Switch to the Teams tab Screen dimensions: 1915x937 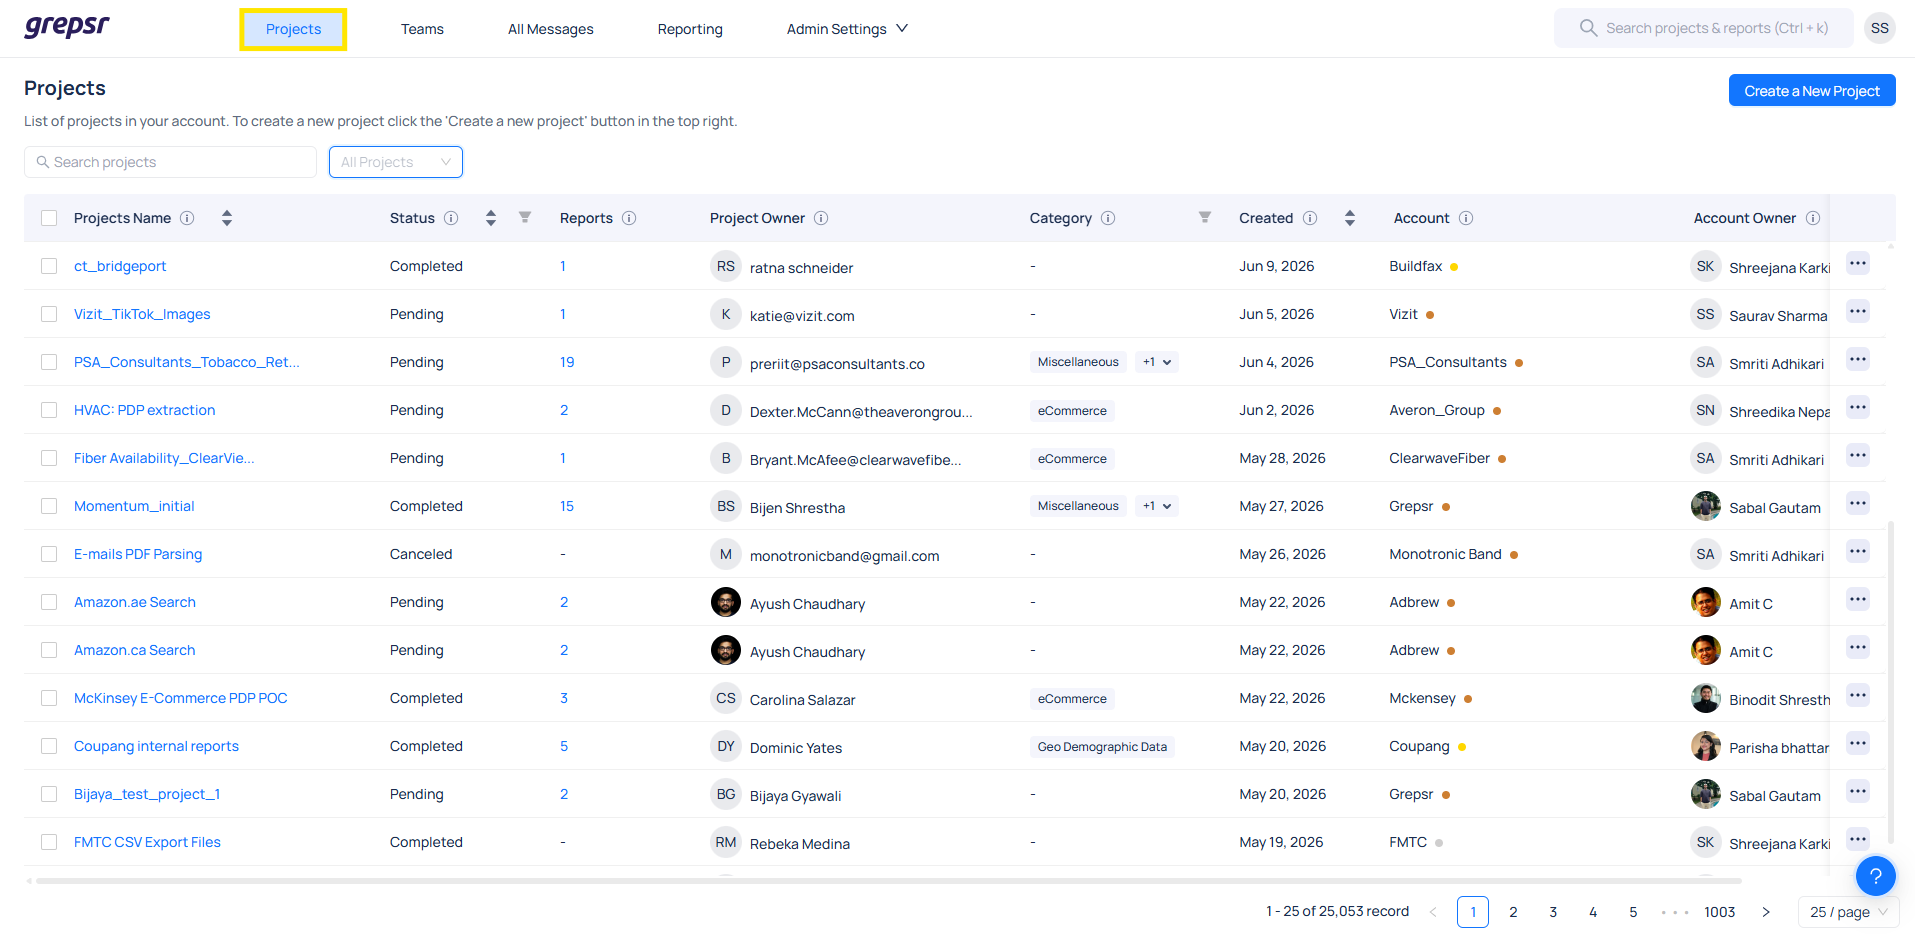pyautogui.click(x=422, y=29)
